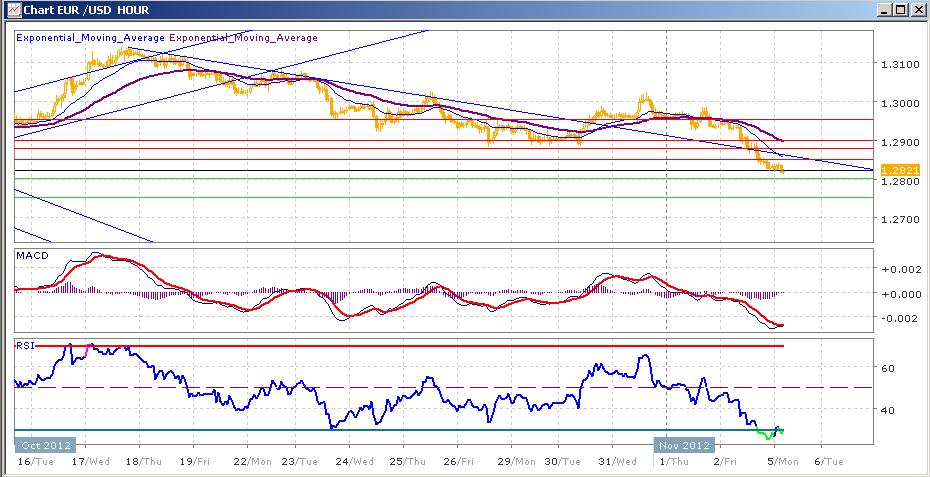Click the Nov 2012 month marker
930x477 pixels.
[683, 445]
